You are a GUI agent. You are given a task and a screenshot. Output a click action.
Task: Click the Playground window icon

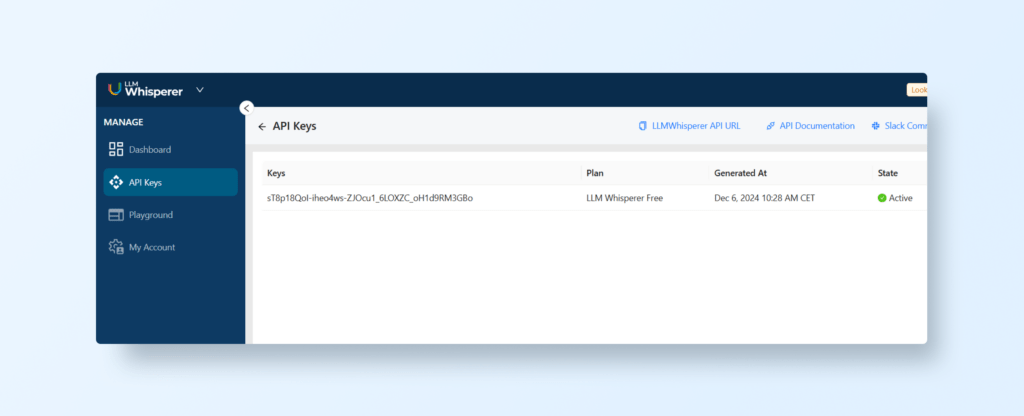click(x=115, y=215)
